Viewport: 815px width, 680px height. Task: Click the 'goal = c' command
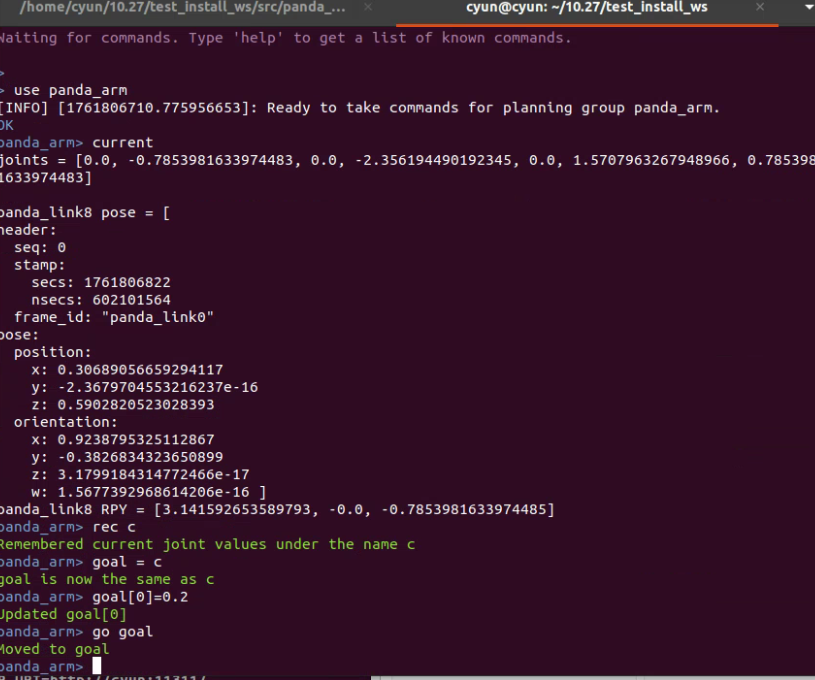click(127, 562)
